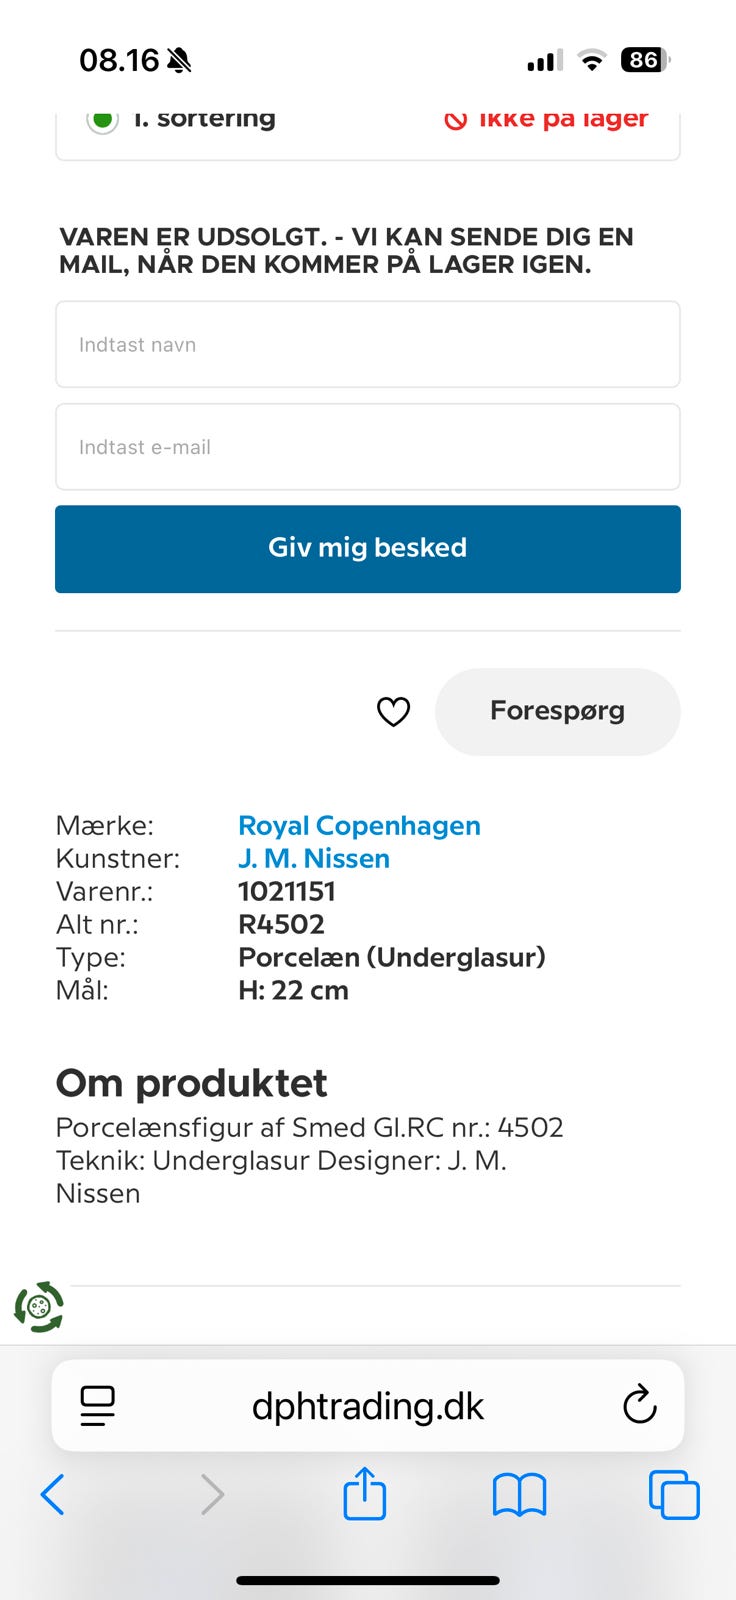This screenshot has width=736, height=1600.
Task: Open the green cookie settings icon
Action: [x=39, y=1306]
